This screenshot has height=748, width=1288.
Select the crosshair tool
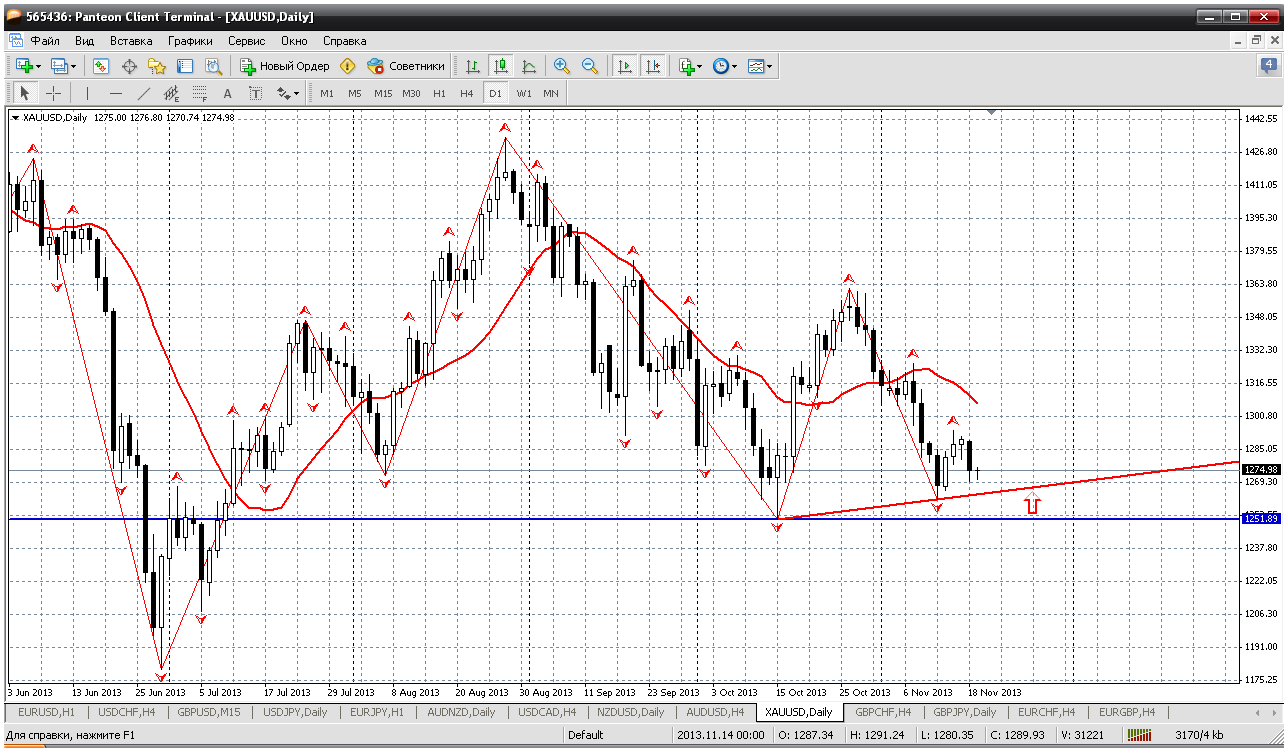click(x=53, y=93)
